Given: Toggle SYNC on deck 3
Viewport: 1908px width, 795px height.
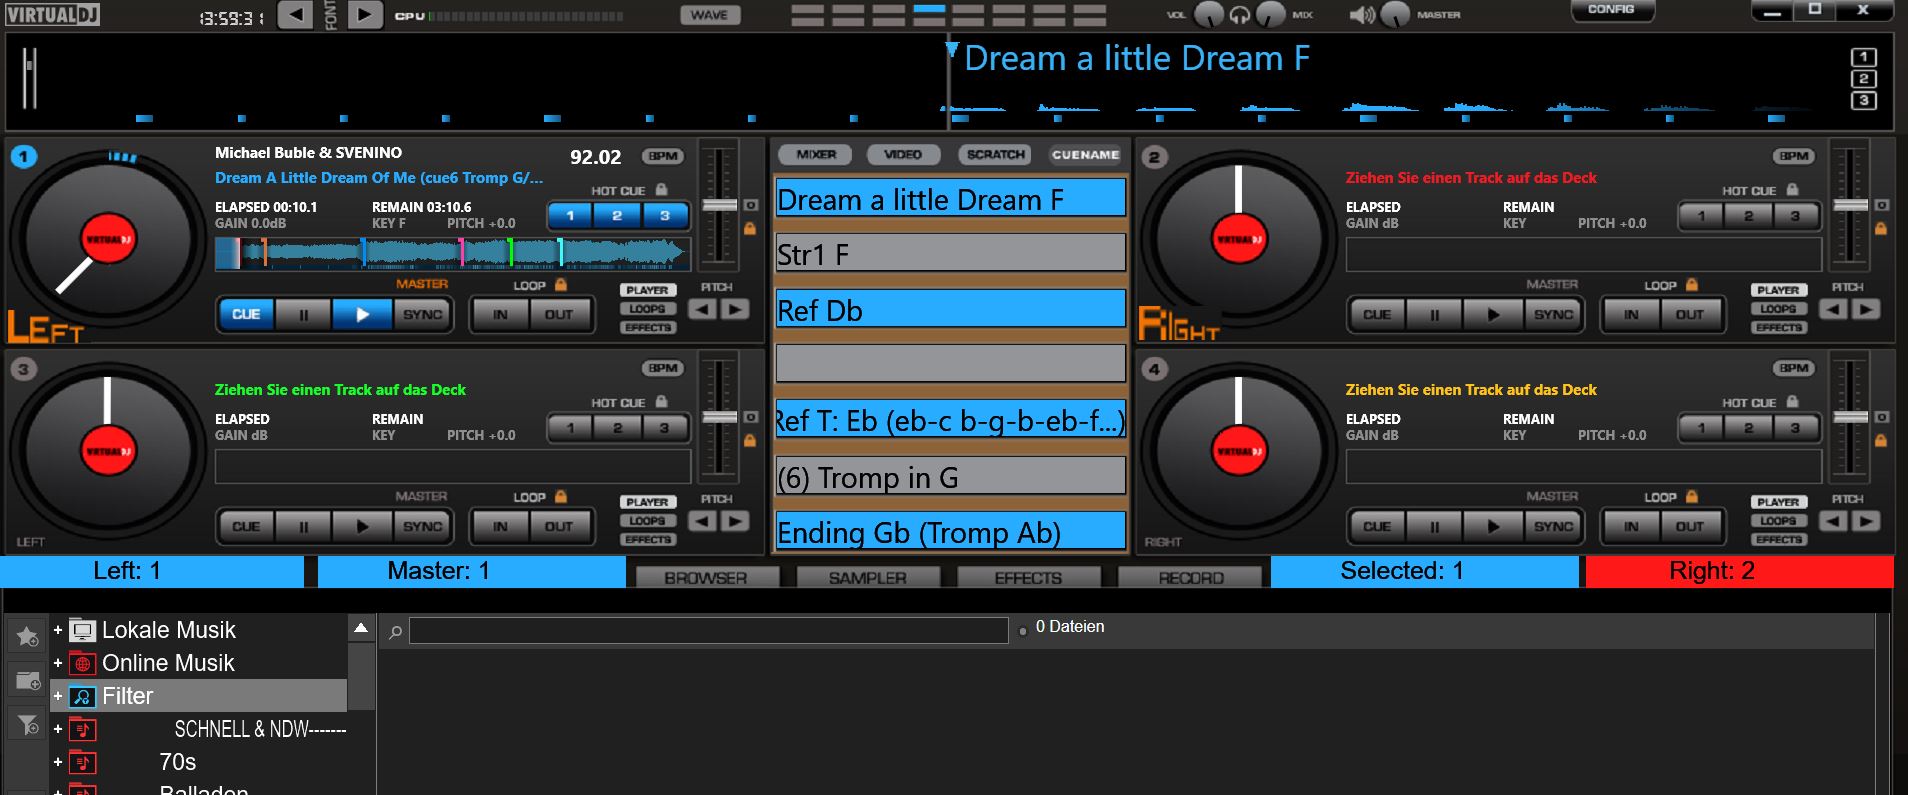Looking at the screenshot, I should click(422, 526).
